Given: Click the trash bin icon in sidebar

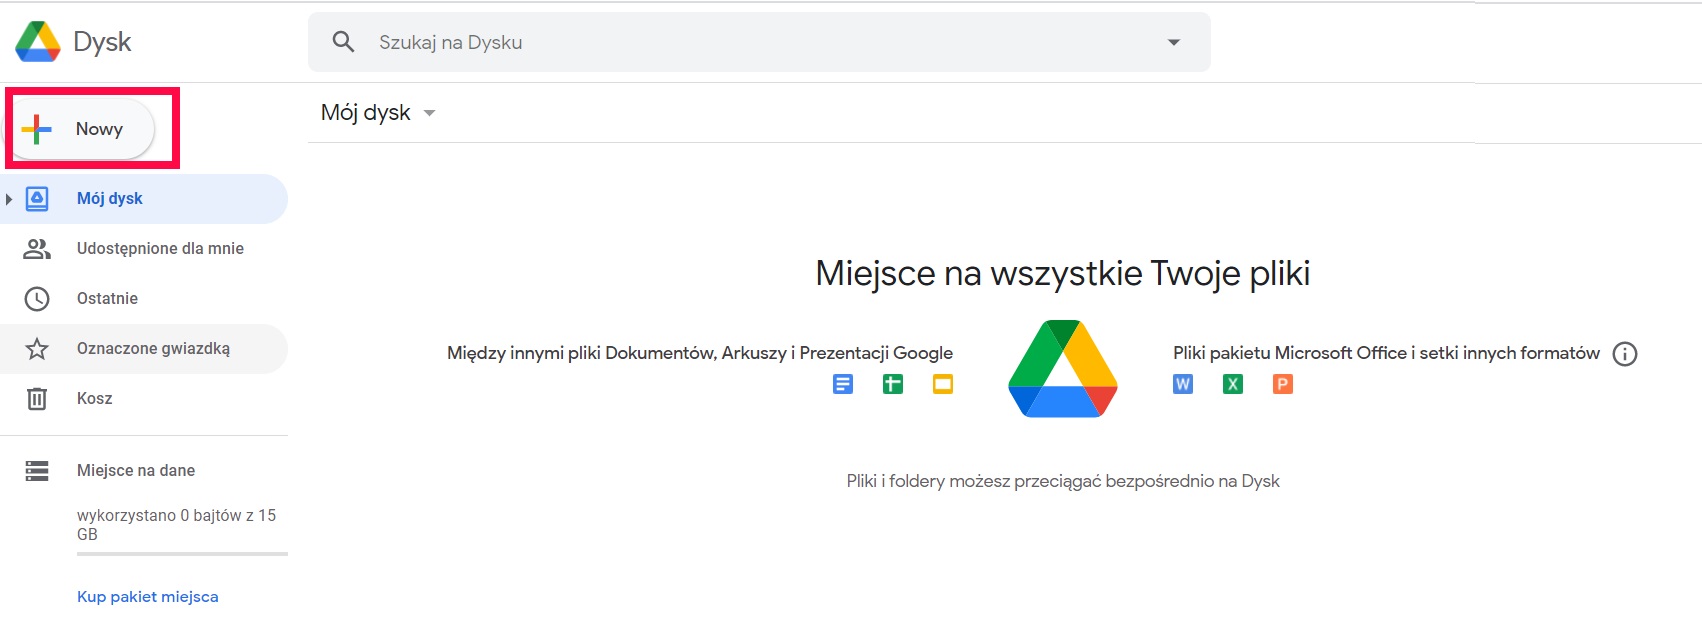Looking at the screenshot, I should click(x=37, y=398).
